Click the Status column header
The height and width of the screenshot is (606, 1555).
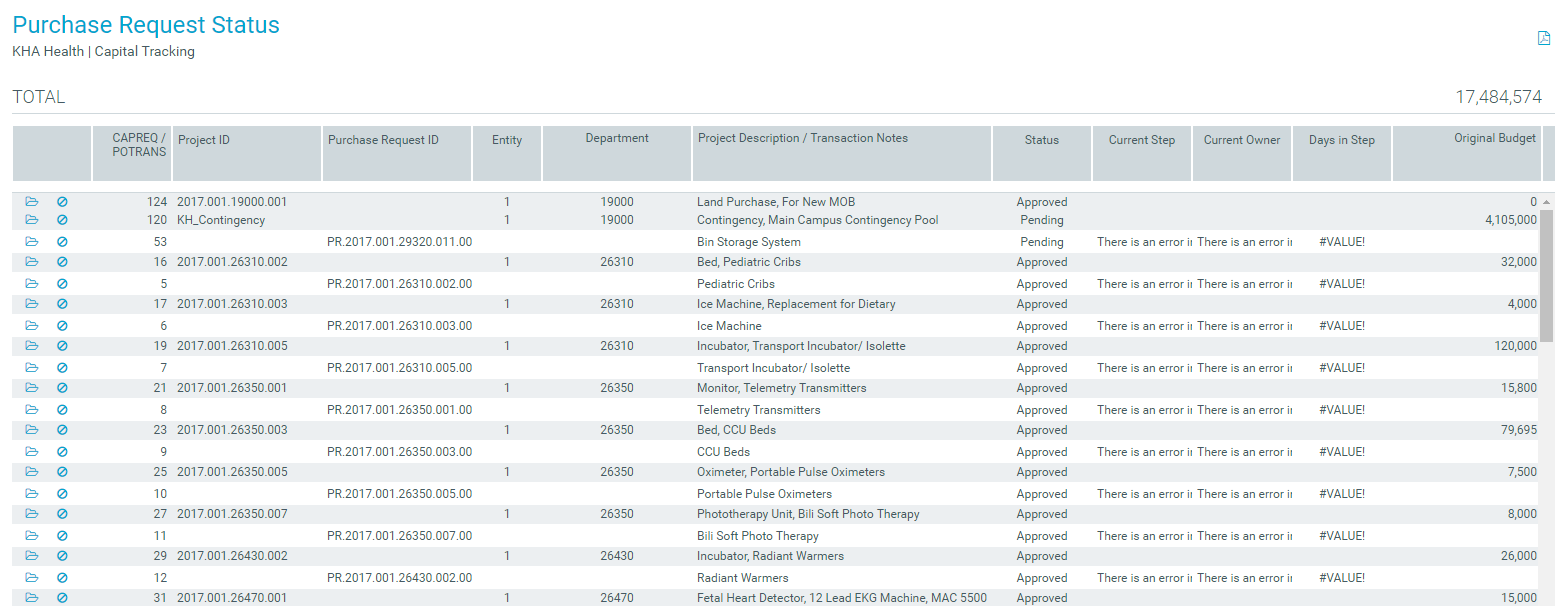pyautogui.click(x=1042, y=153)
